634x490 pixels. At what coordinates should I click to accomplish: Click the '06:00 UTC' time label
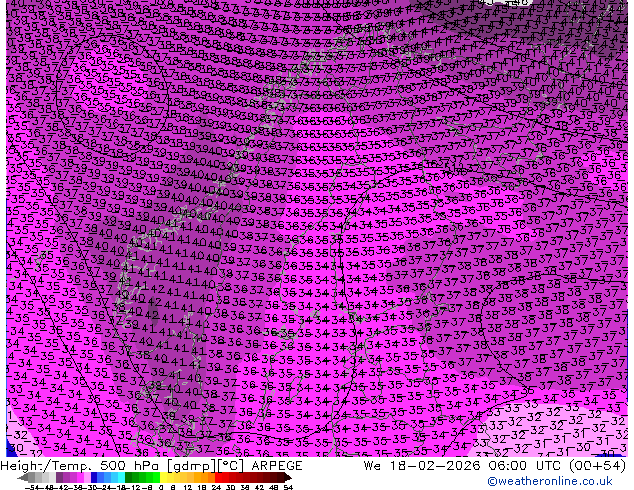524,466
